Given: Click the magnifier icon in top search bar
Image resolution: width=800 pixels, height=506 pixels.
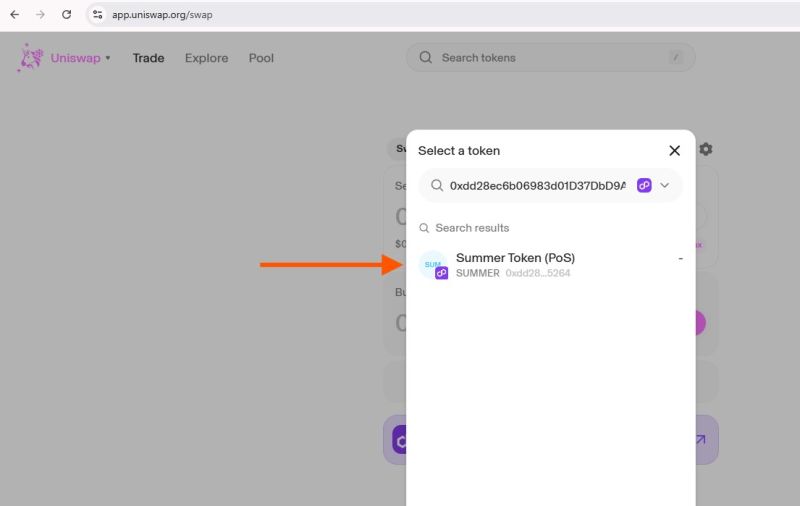Looking at the screenshot, I should tap(426, 58).
